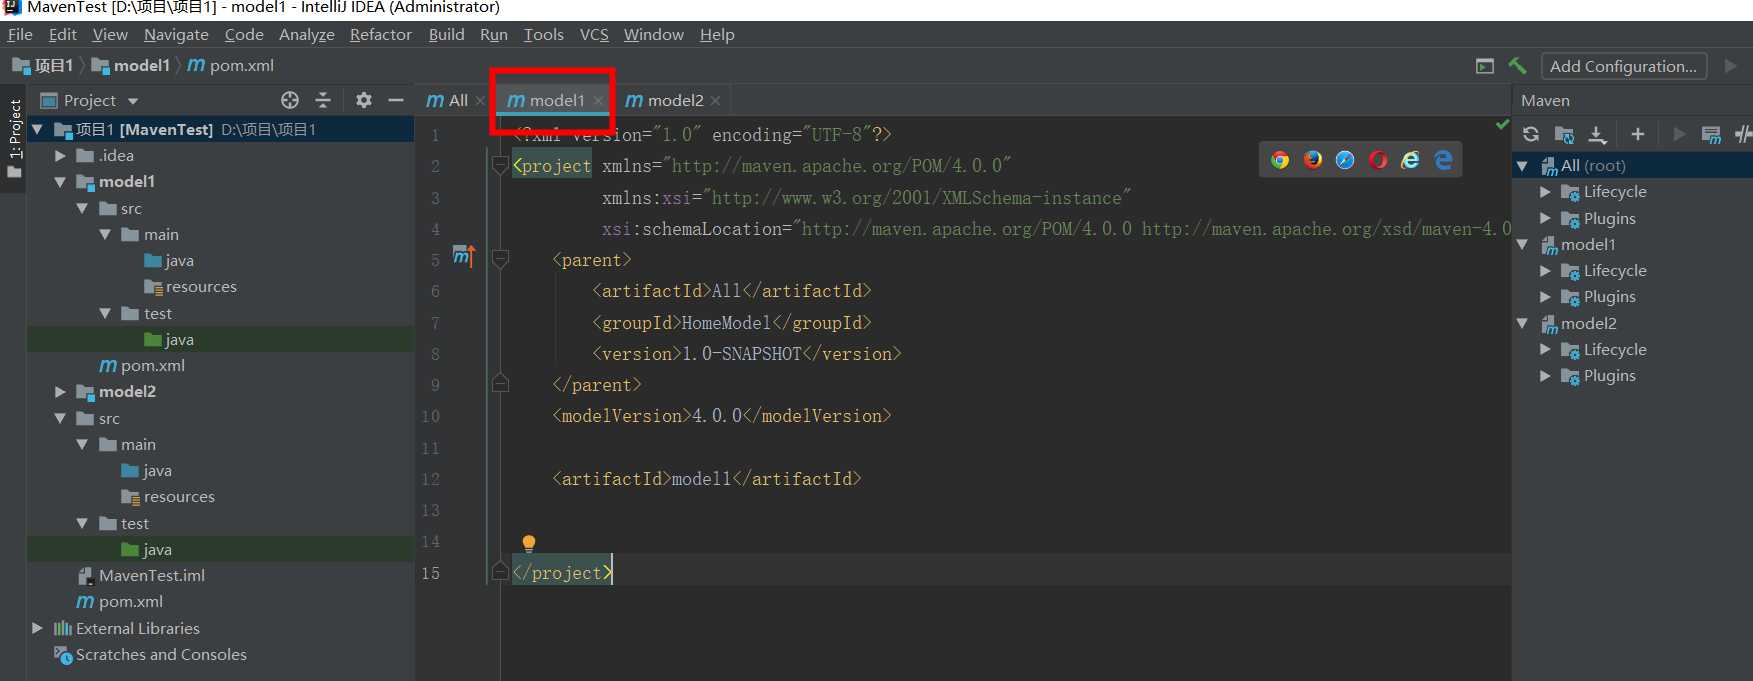
Task: Open pom in Chrome browser icon
Action: pos(1280,160)
